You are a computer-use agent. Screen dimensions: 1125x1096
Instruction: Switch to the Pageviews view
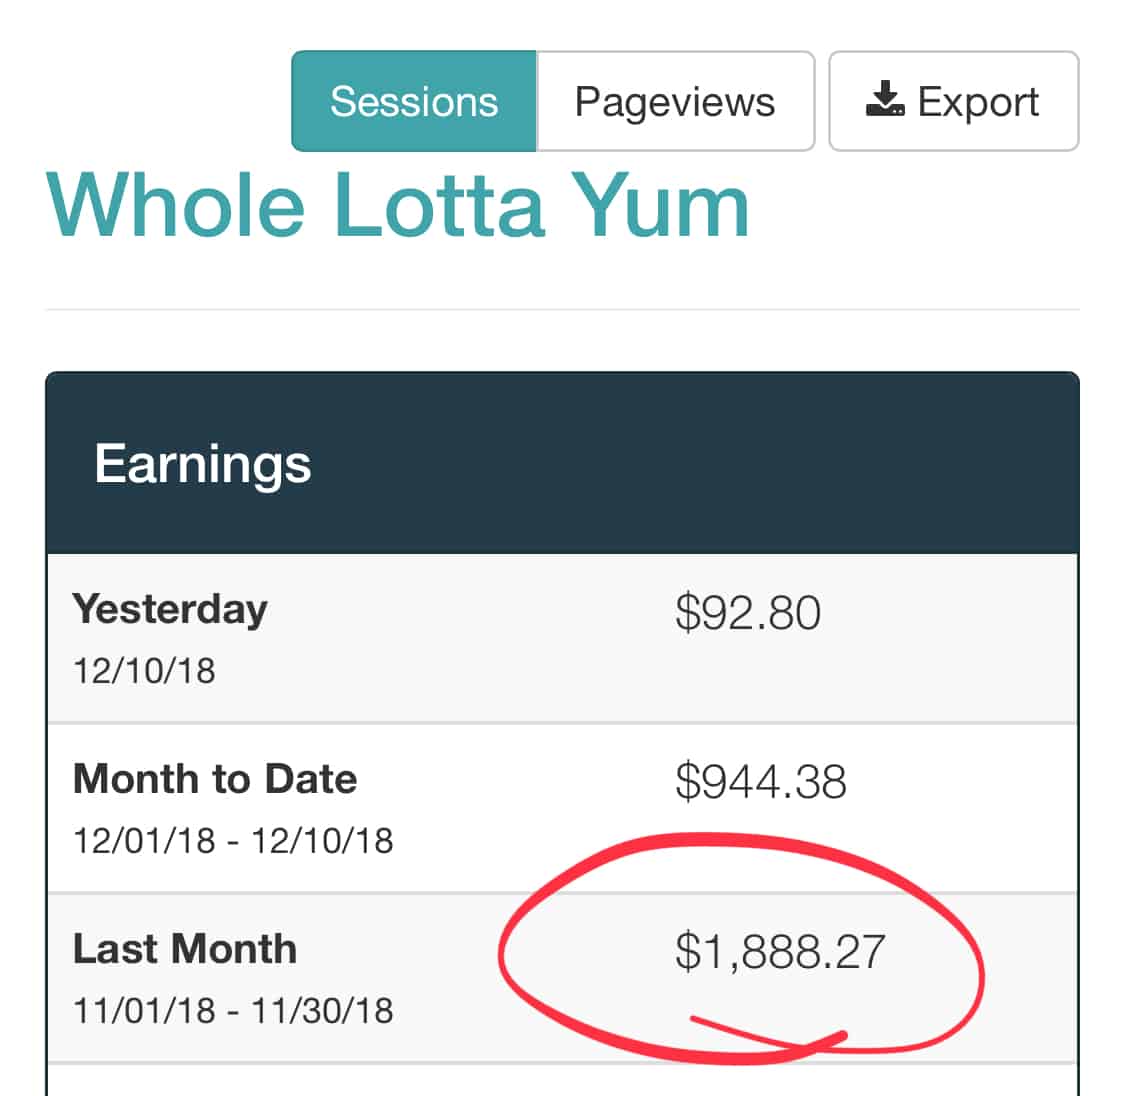click(x=675, y=101)
